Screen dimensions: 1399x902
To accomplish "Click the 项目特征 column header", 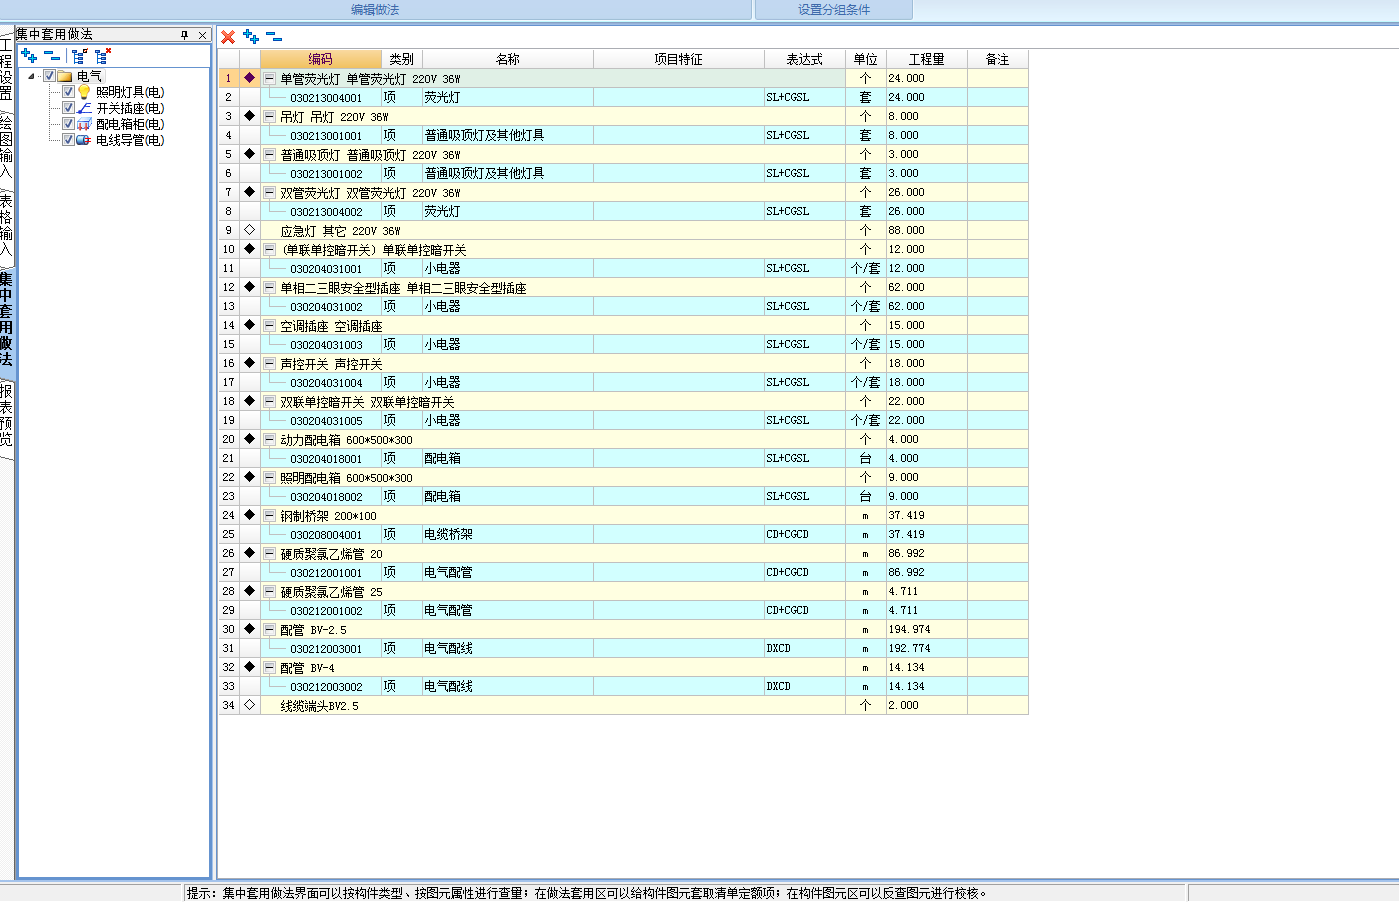I will (679, 59).
